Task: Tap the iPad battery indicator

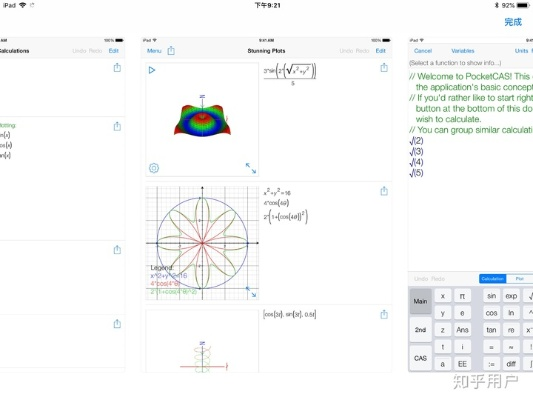Action: [523, 5]
